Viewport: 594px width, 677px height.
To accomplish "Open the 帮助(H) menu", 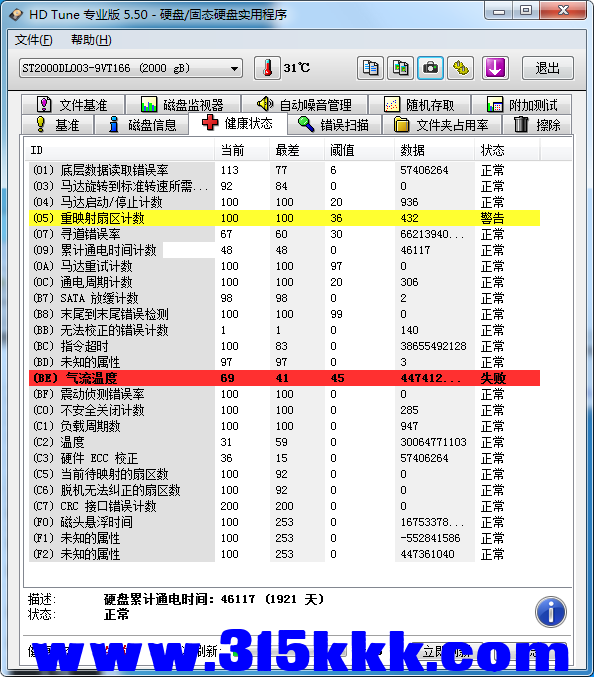I will coord(91,40).
